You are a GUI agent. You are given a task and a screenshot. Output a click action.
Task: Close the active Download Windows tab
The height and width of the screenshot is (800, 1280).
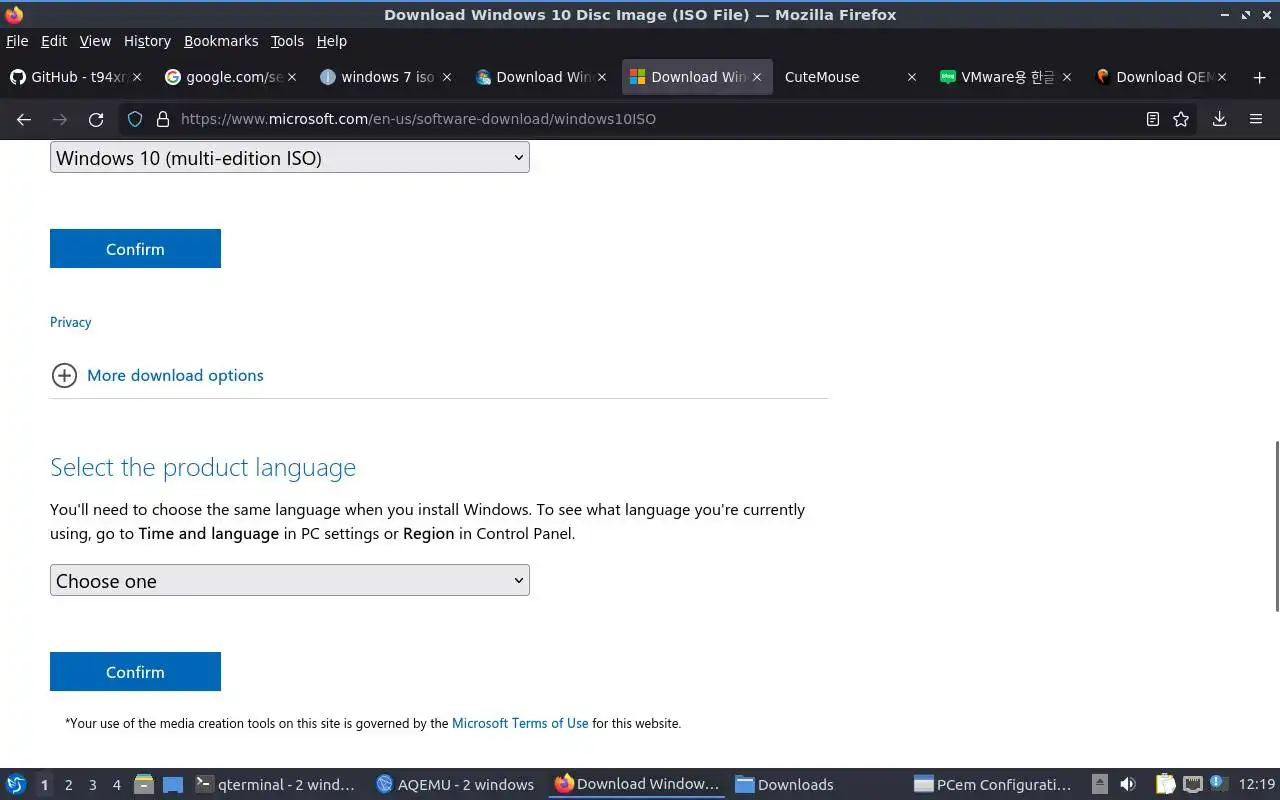point(757,77)
